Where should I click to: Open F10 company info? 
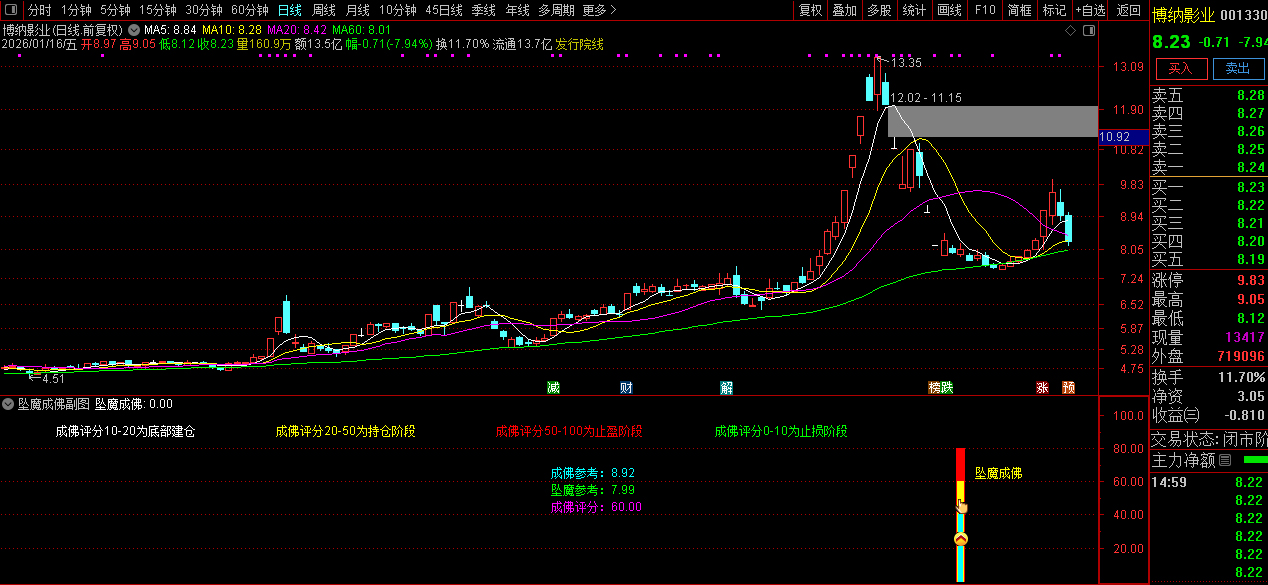pyautogui.click(x=985, y=10)
